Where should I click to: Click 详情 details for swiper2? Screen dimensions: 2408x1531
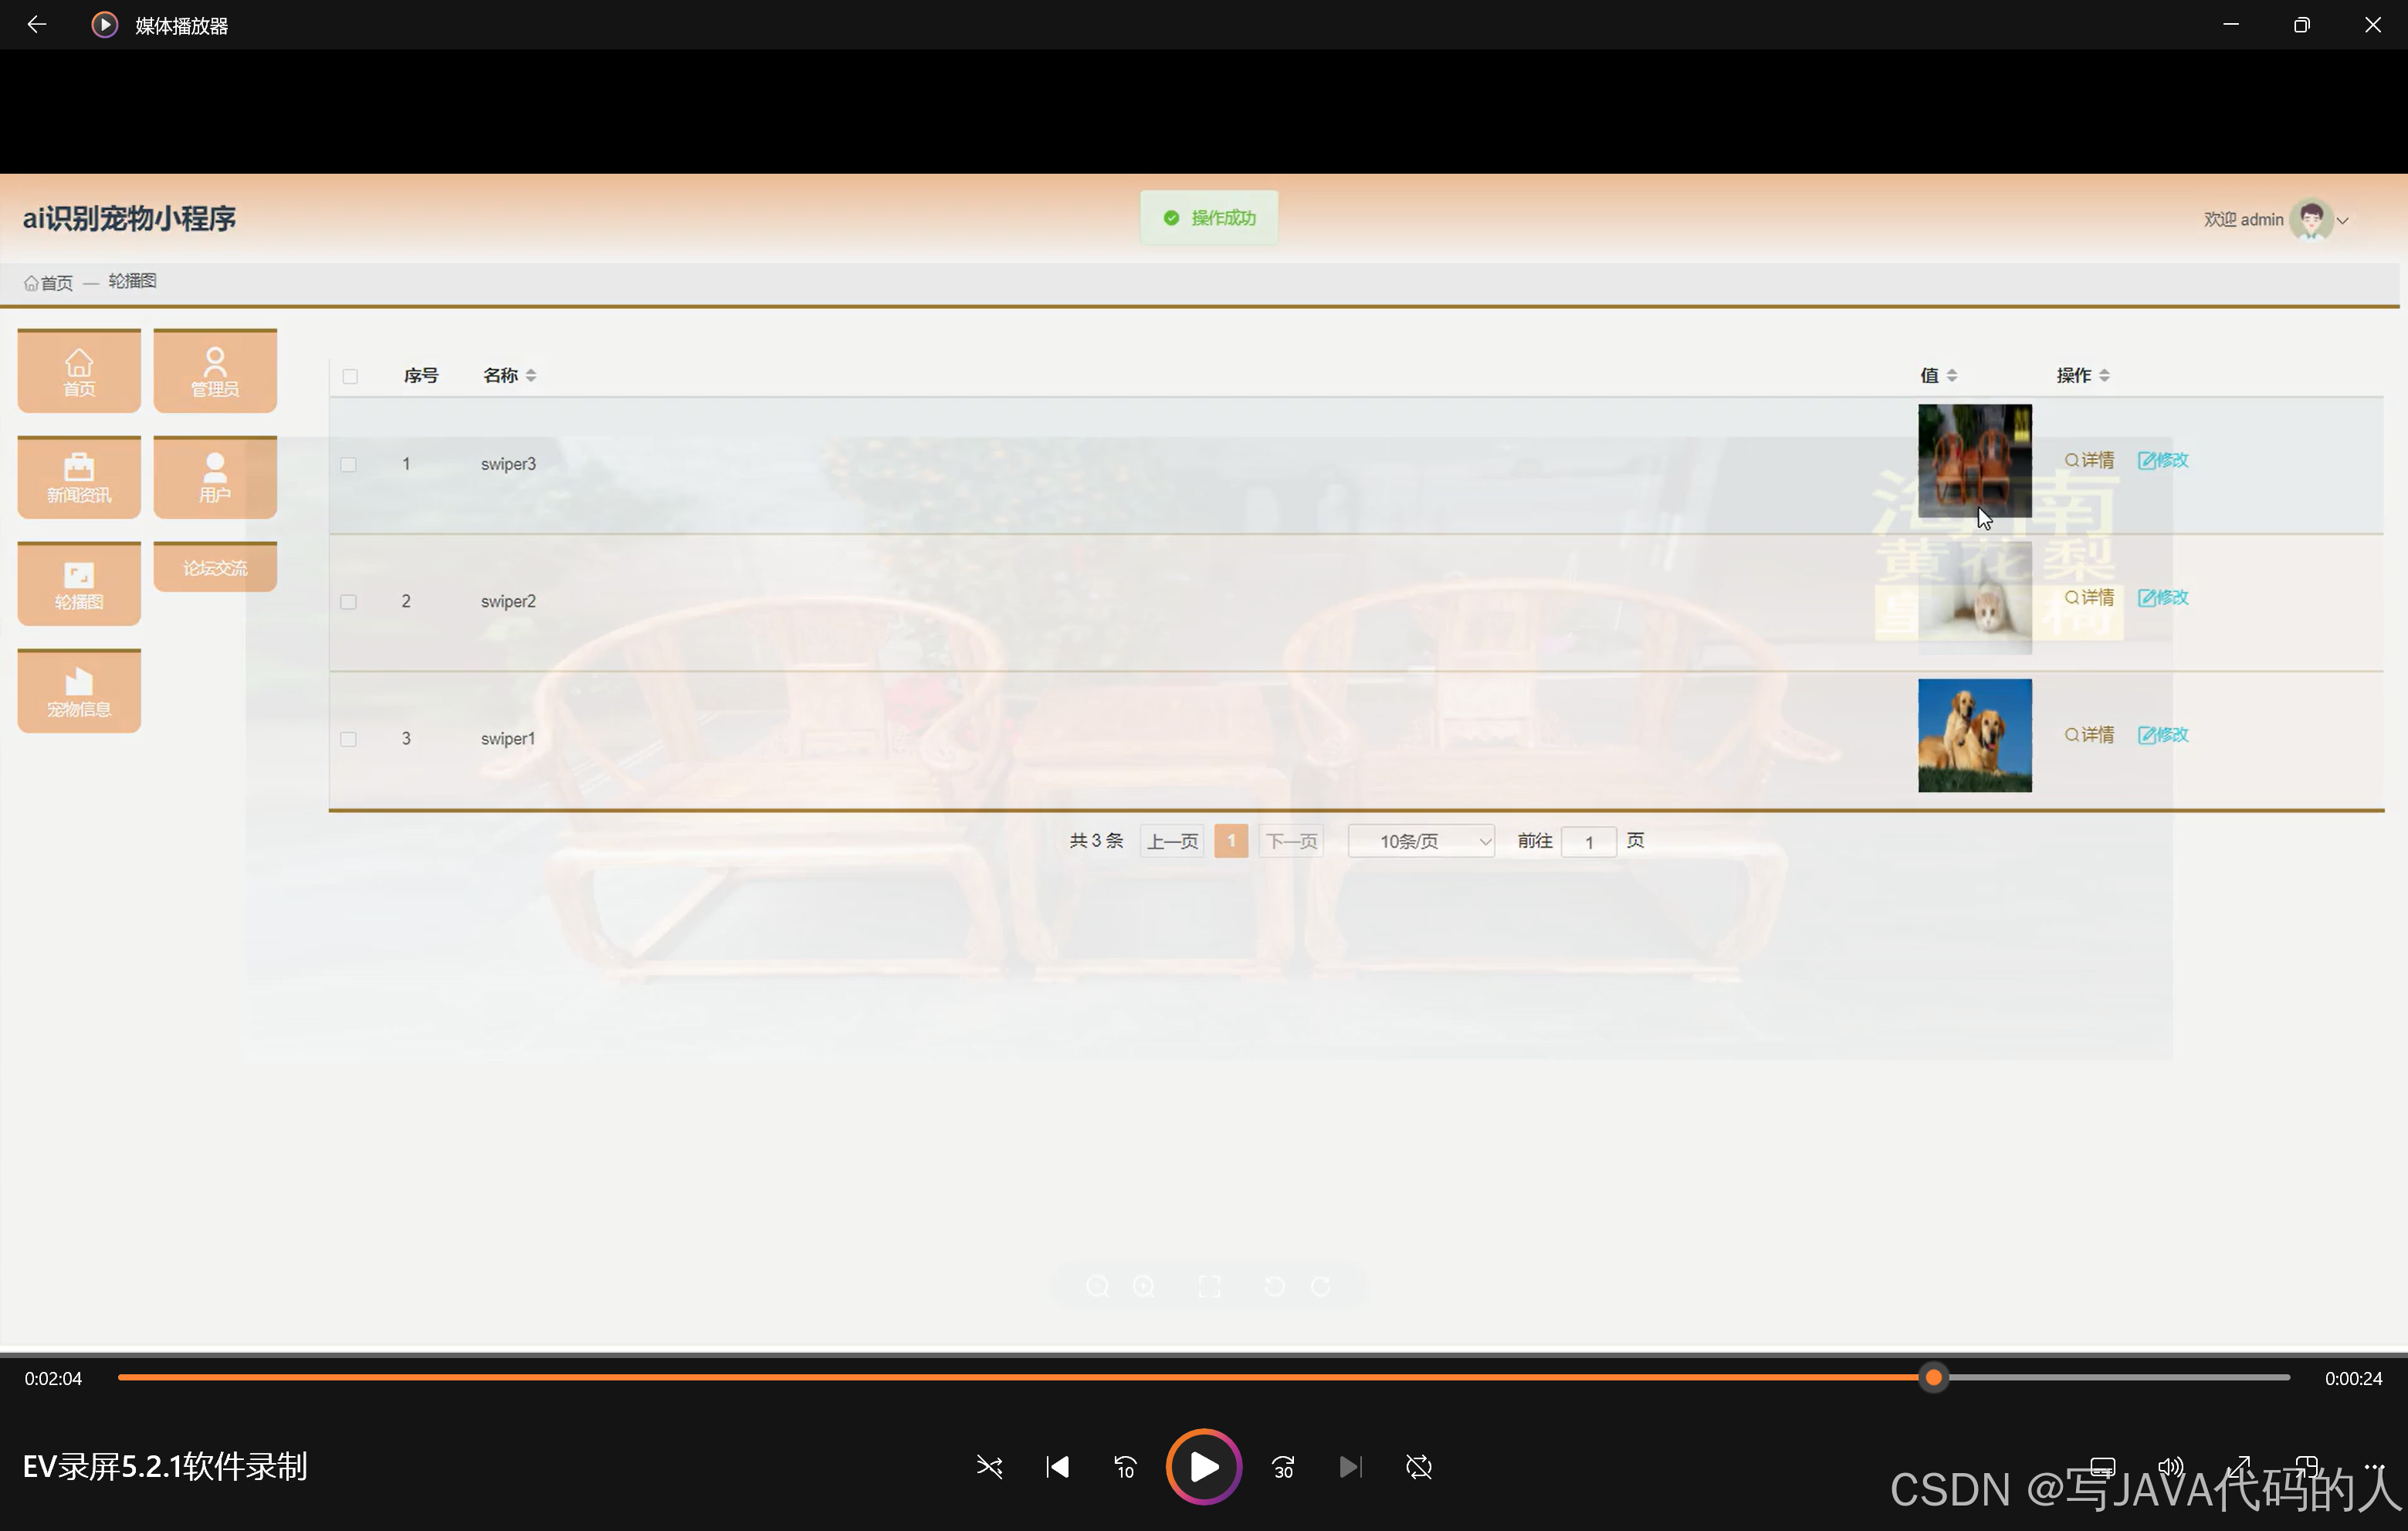point(2089,597)
